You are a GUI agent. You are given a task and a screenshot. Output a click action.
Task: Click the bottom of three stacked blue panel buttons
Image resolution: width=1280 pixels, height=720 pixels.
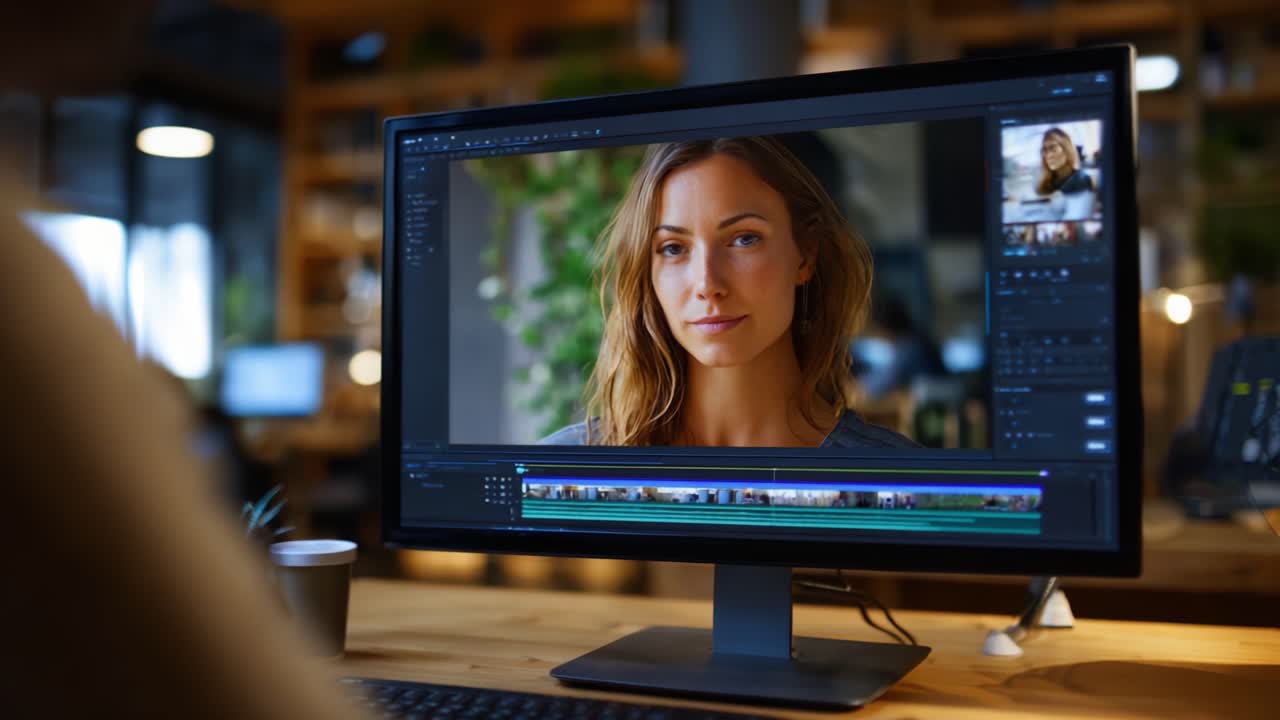(x=1097, y=446)
